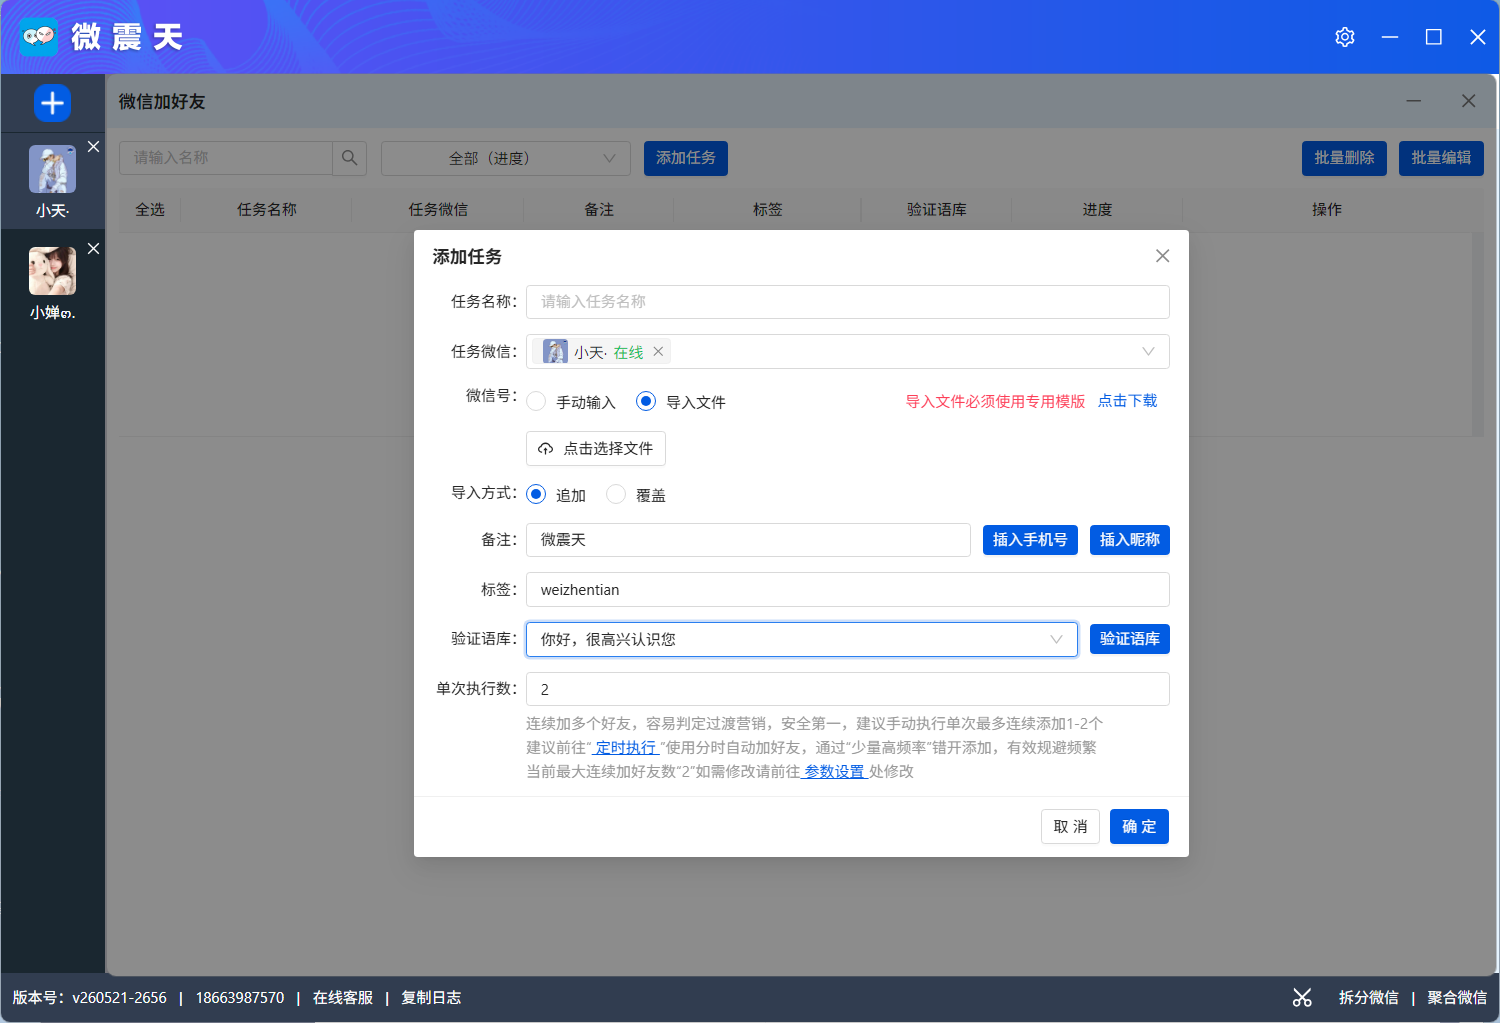Select the 导入文件 radio option

(646, 401)
